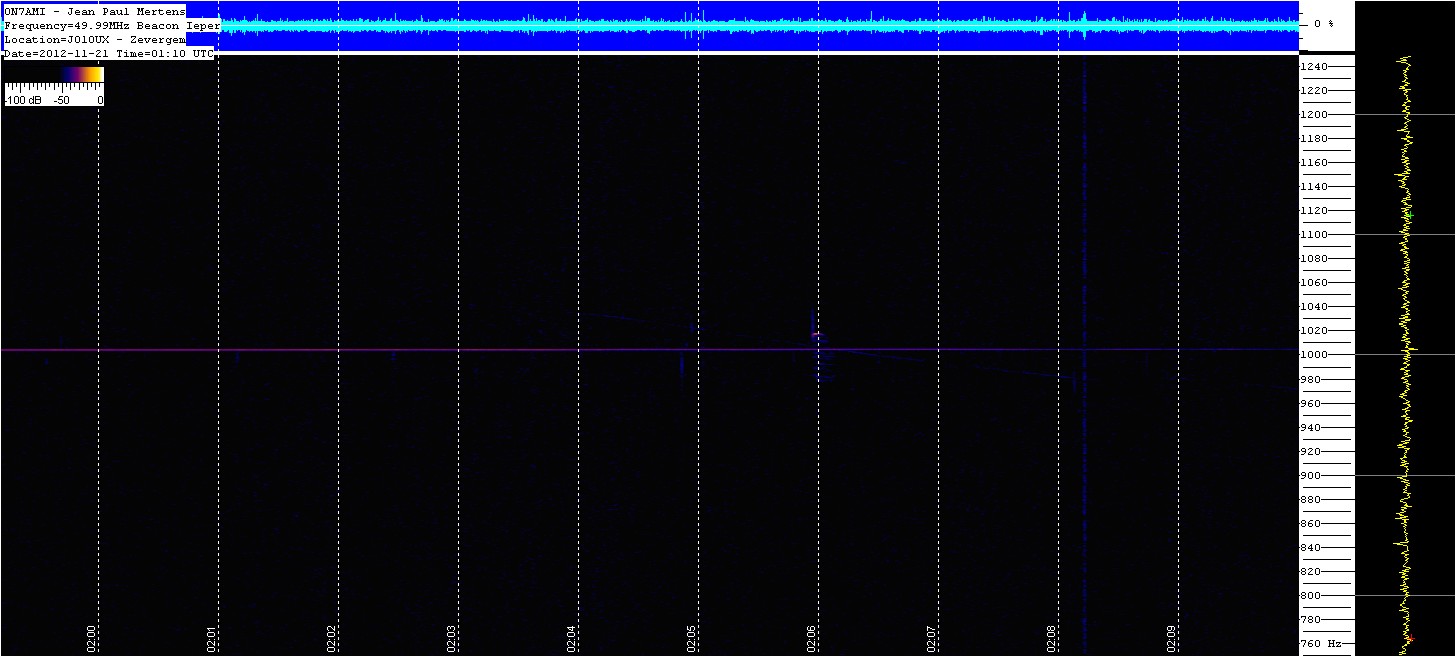Select the 800 Hz frequency scale label
Screen dimensions: 1456x657
[1313, 596]
